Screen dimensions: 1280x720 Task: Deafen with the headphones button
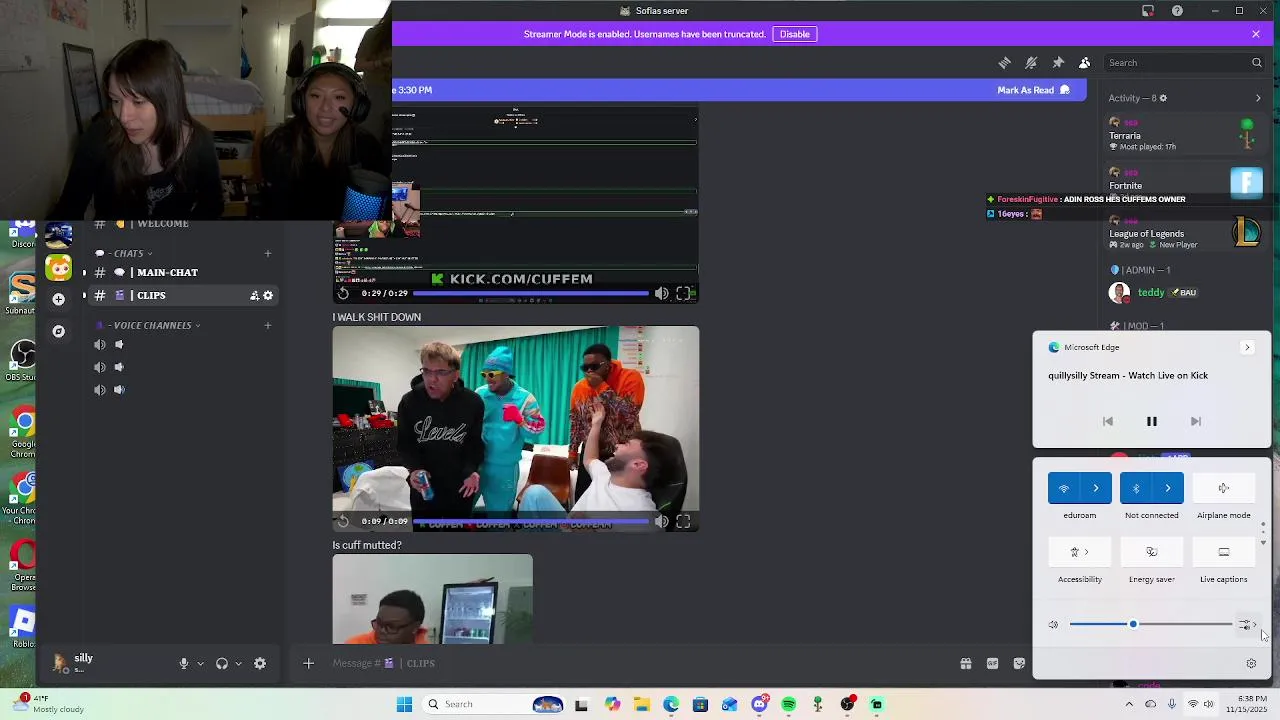tap(222, 663)
